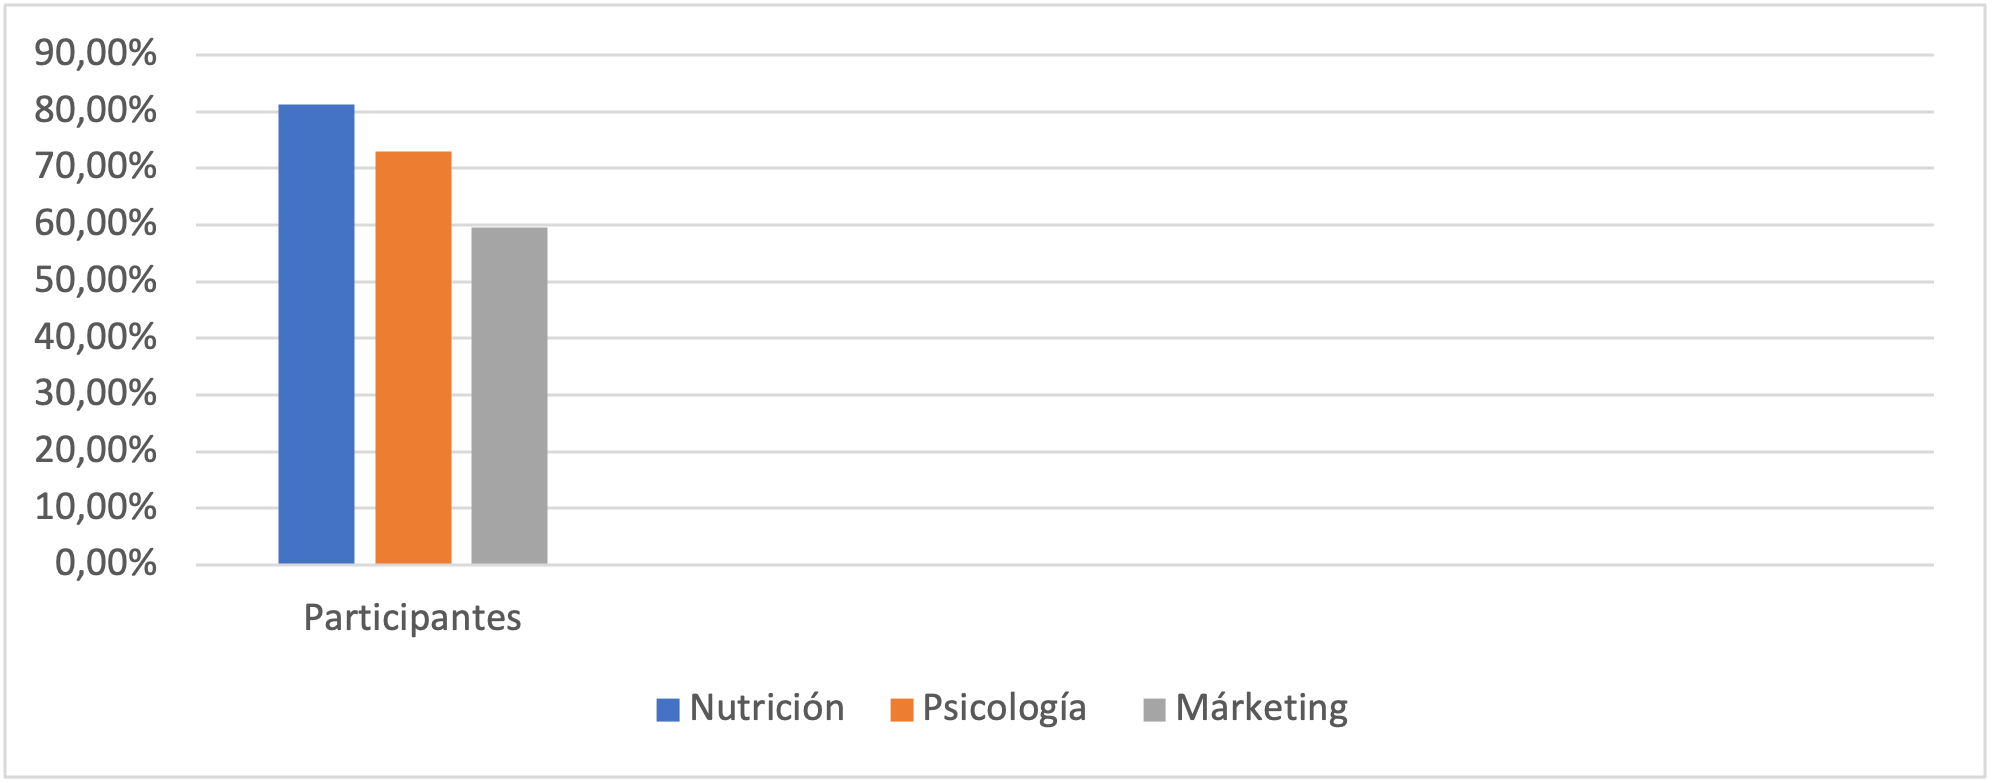Image resolution: width=1993 pixels, height=783 pixels.
Task: Select the gray Márketing bar
Action: (509, 395)
